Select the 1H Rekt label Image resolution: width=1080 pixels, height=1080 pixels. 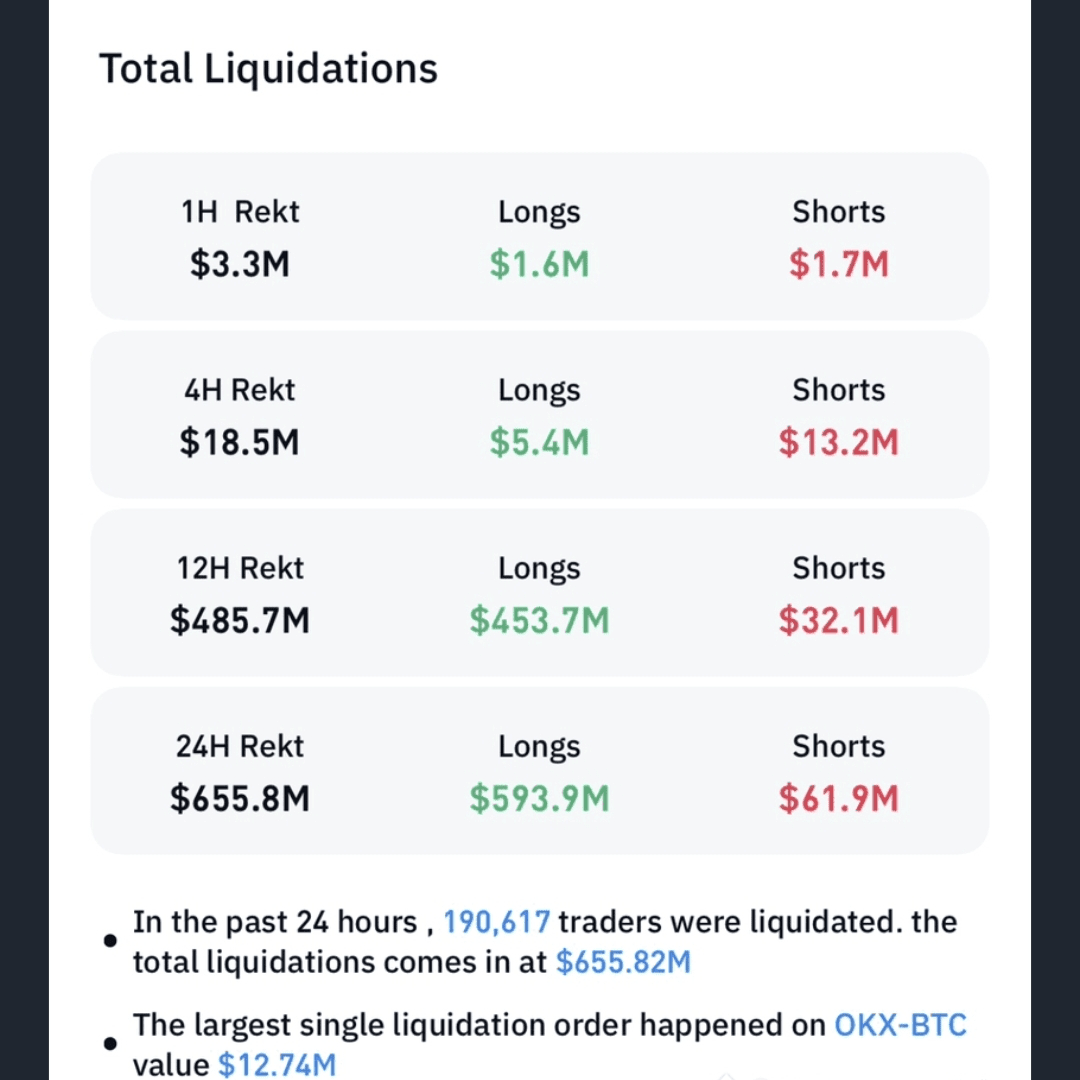click(x=240, y=212)
